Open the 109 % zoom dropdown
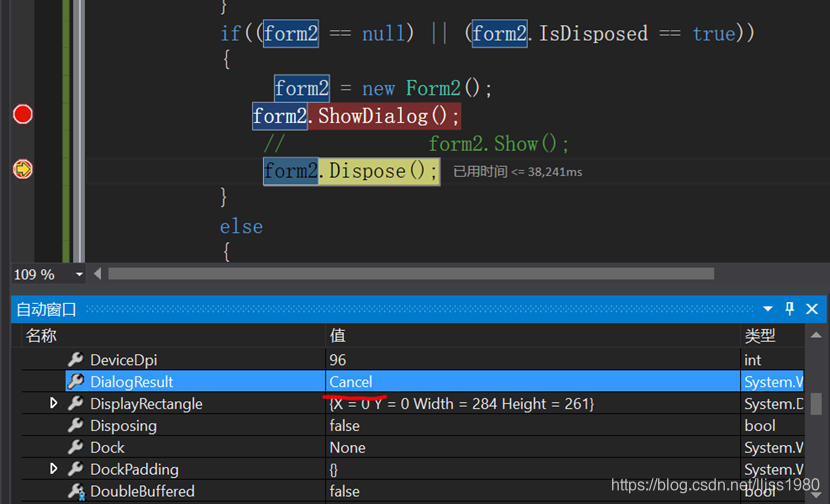 click(x=79, y=274)
